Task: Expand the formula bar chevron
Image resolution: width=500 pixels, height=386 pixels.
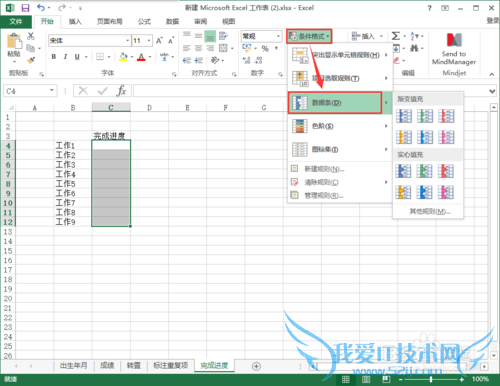Action: (x=492, y=91)
